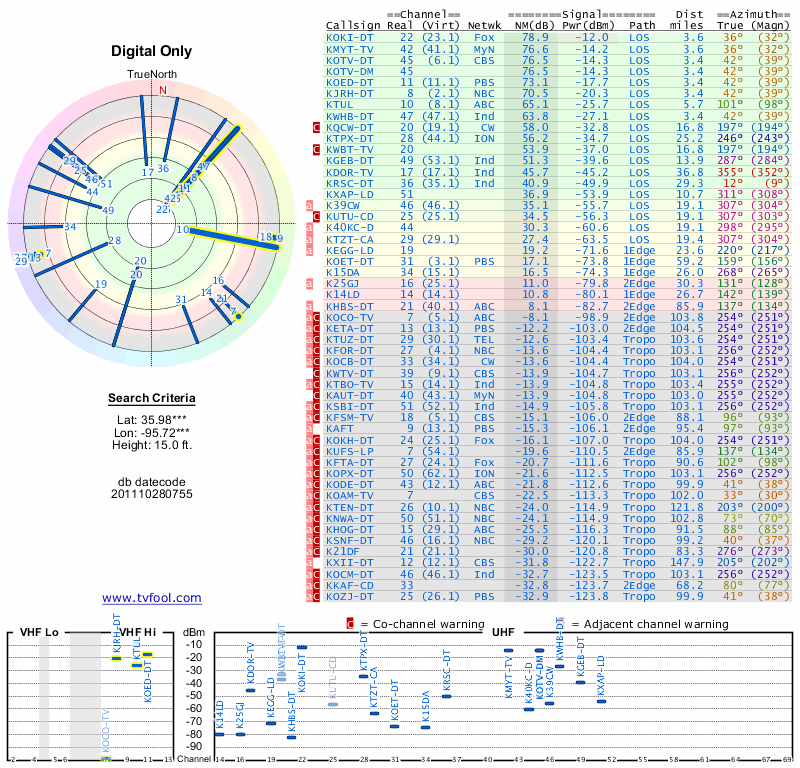Click the KOZJ-DT entry at table bottom

point(349,596)
